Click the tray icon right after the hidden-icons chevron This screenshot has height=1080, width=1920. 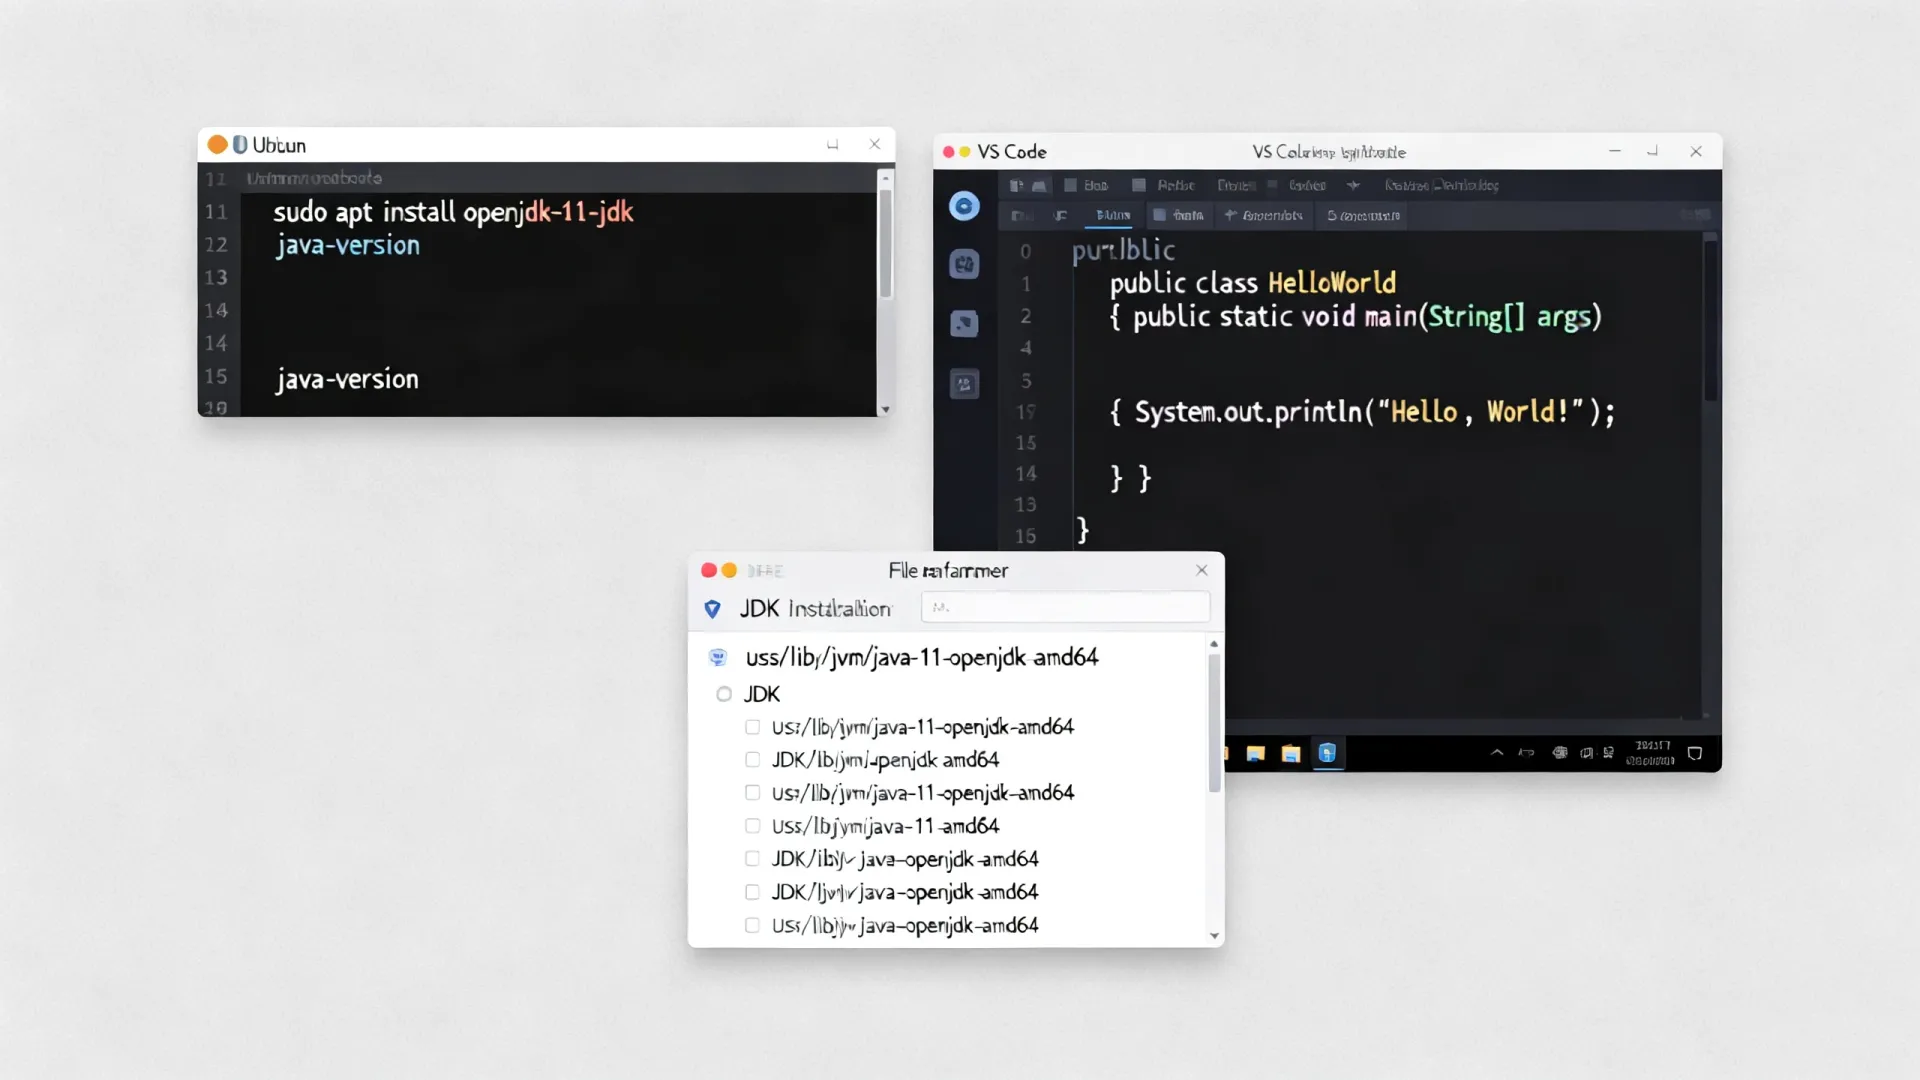pyautogui.click(x=1526, y=753)
